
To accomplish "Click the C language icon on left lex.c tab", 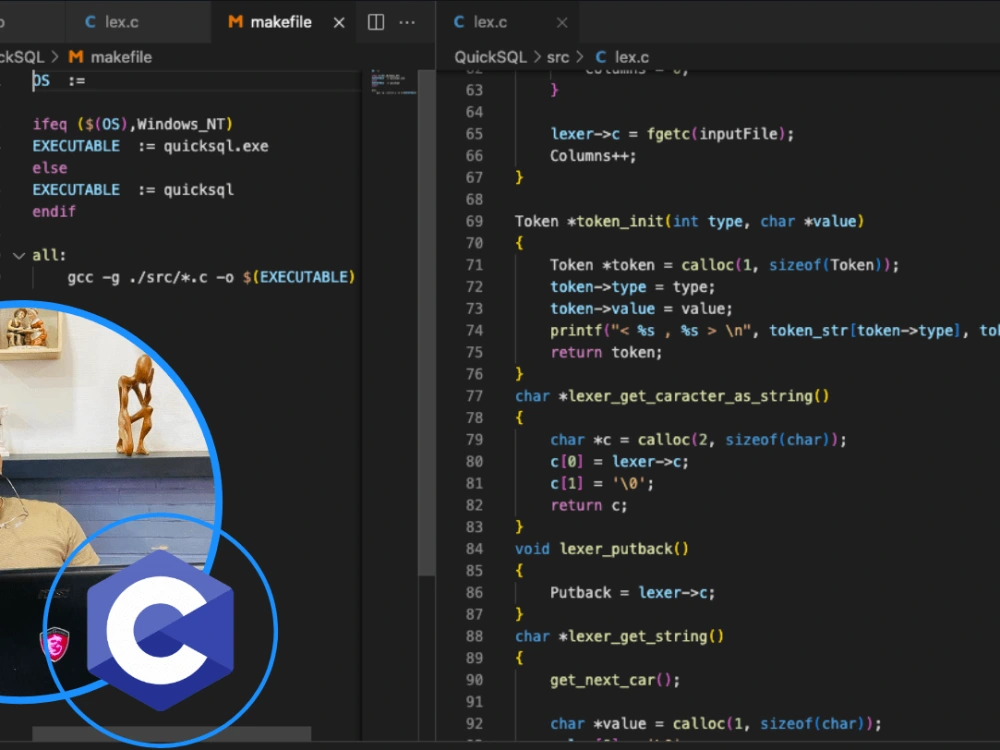I will (x=89, y=20).
